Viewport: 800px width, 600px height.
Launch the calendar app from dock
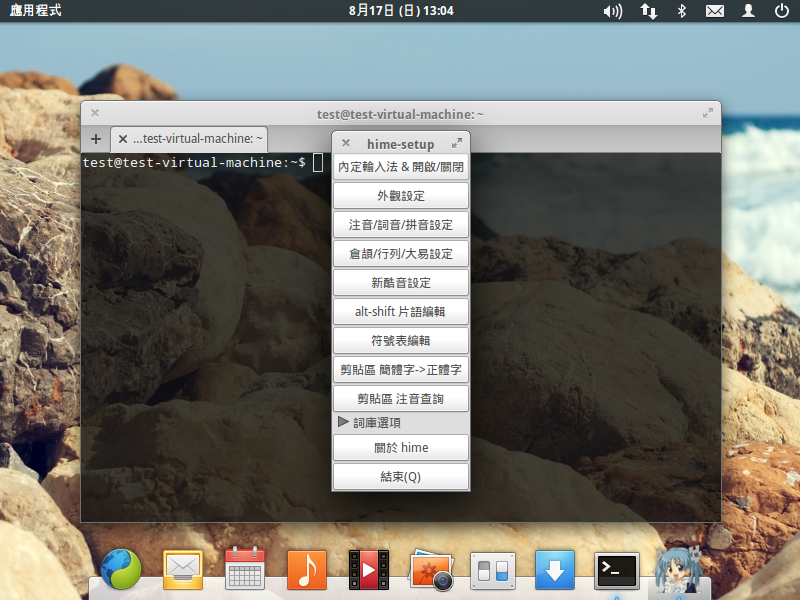tap(245, 568)
